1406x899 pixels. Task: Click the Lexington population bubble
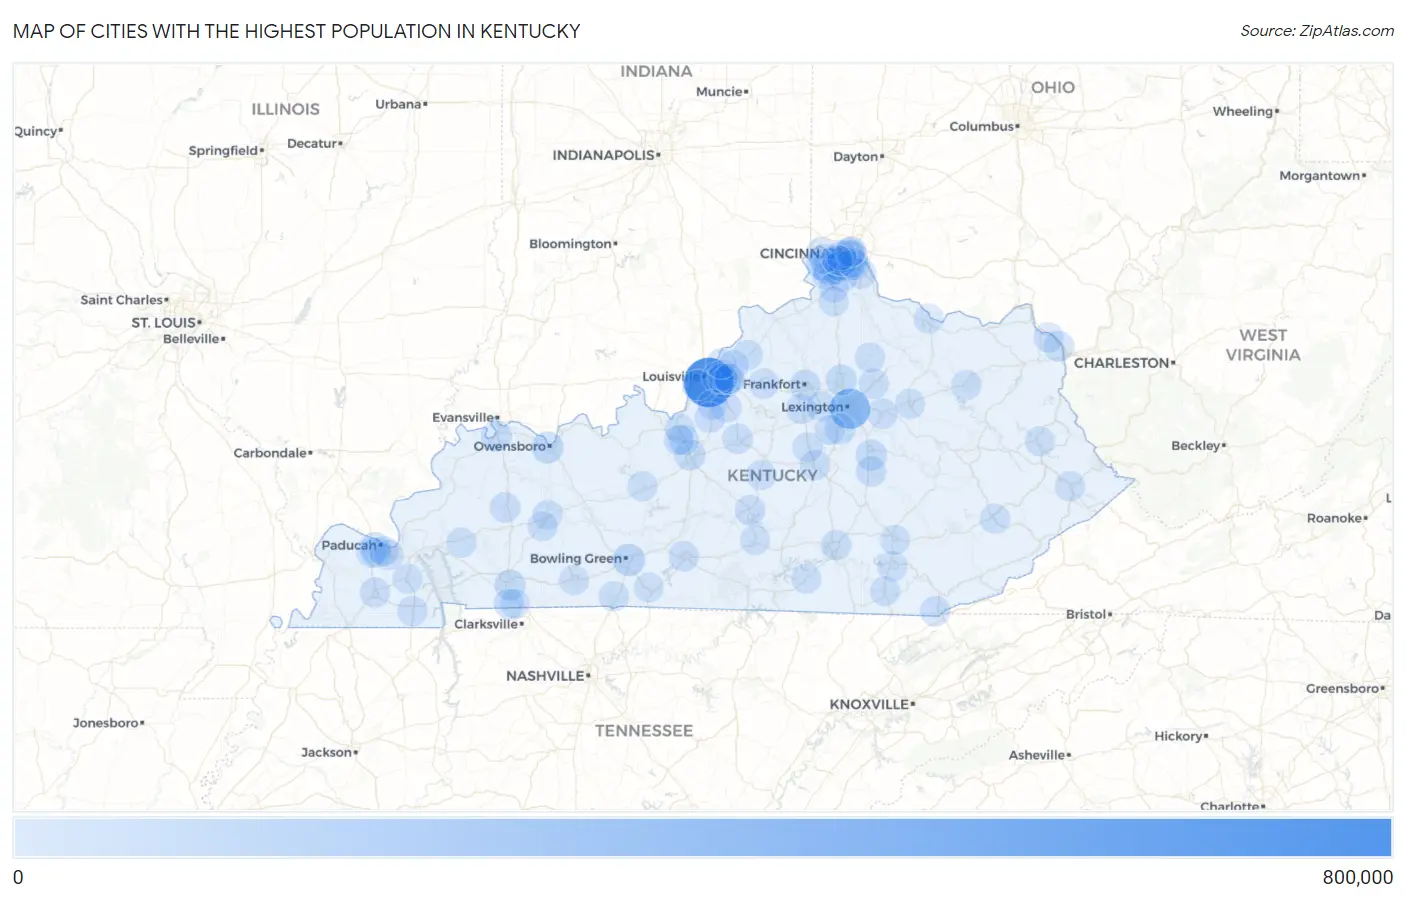coord(849,408)
